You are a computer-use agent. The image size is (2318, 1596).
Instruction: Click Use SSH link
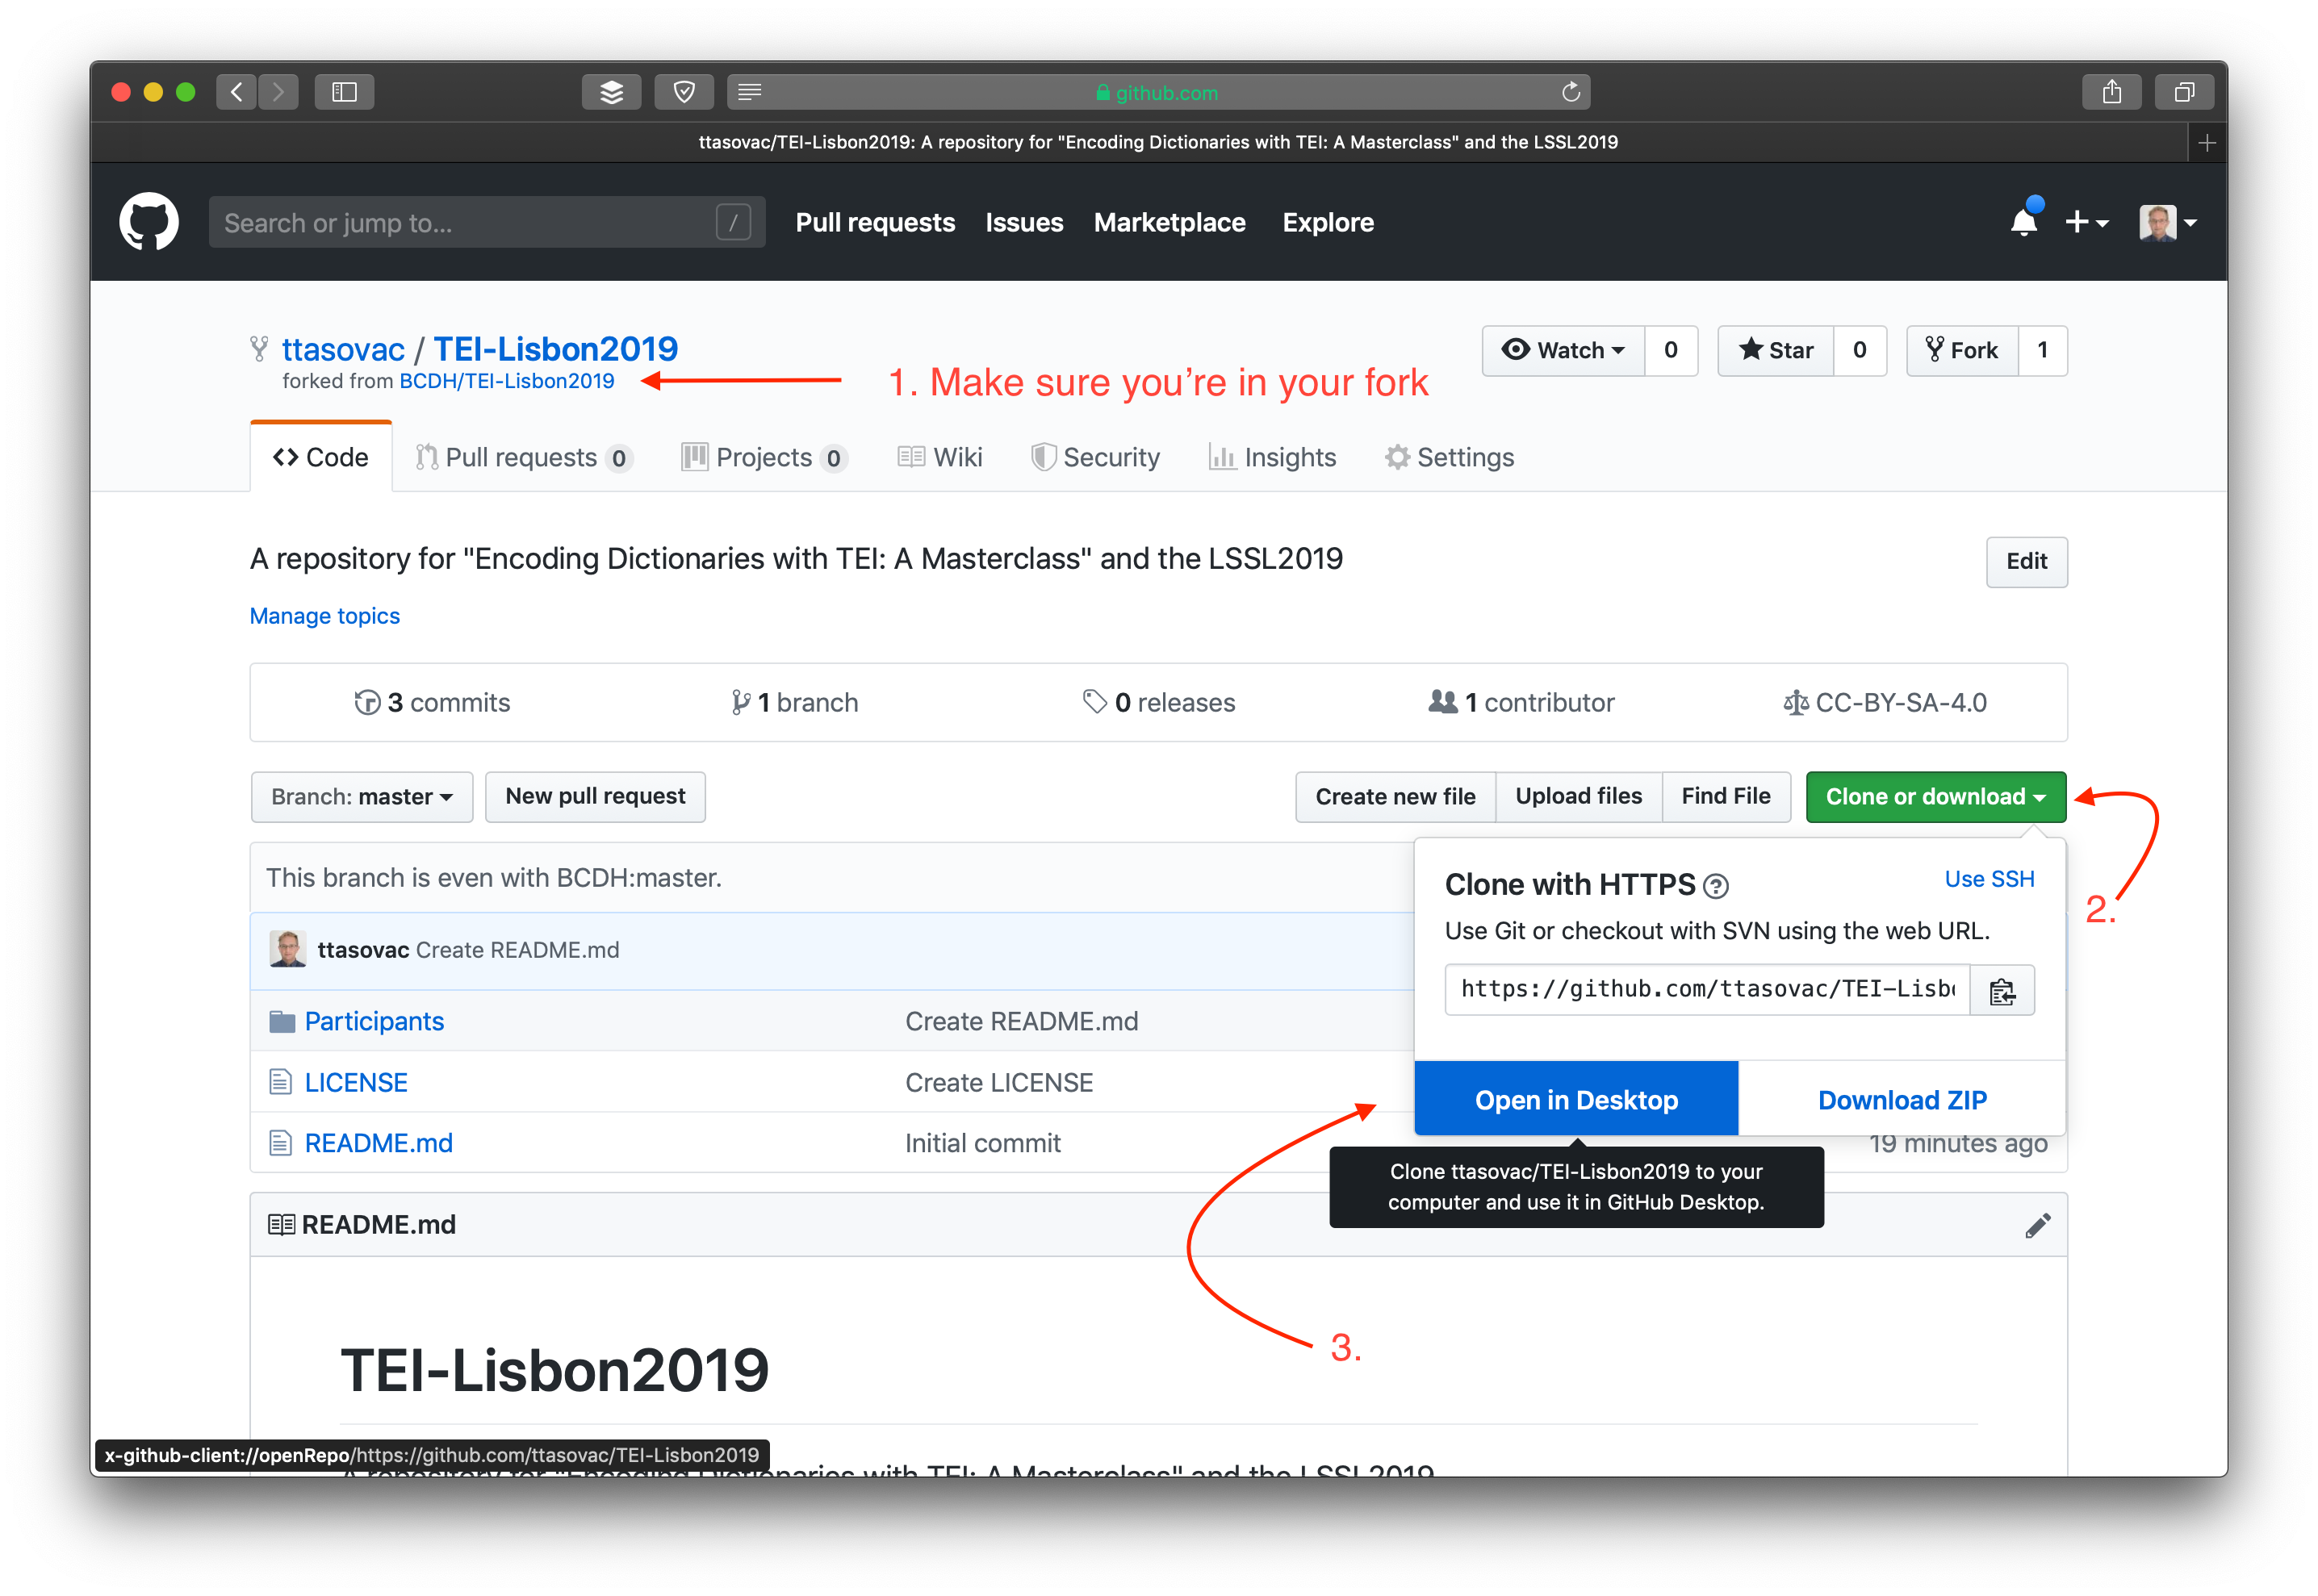(1990, 880)
